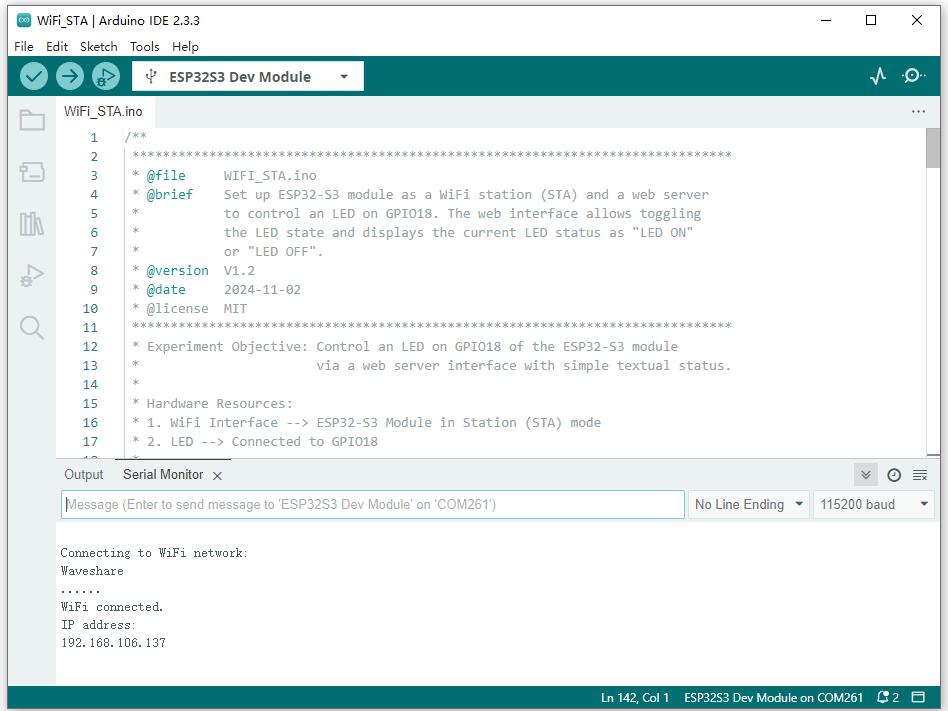Open the Serial Plotter icon
948x711 pixels.
coord(878,77)
